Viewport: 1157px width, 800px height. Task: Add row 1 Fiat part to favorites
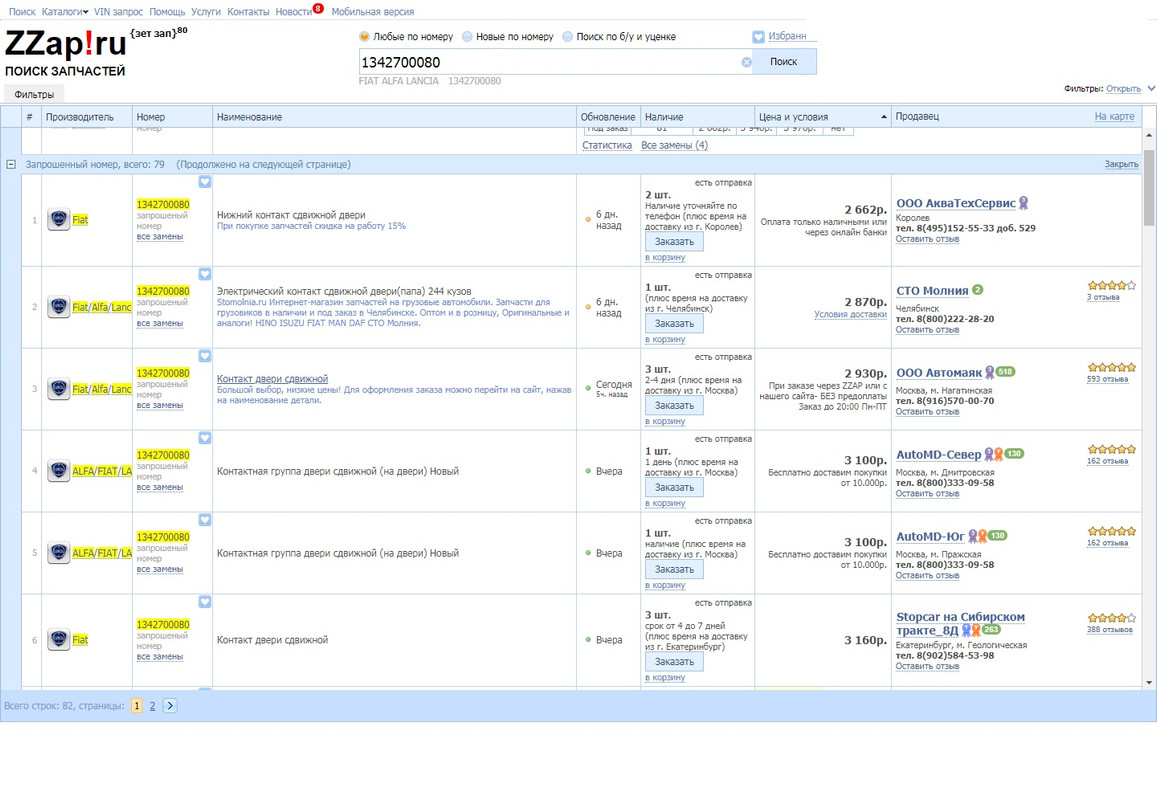[204, 182]
